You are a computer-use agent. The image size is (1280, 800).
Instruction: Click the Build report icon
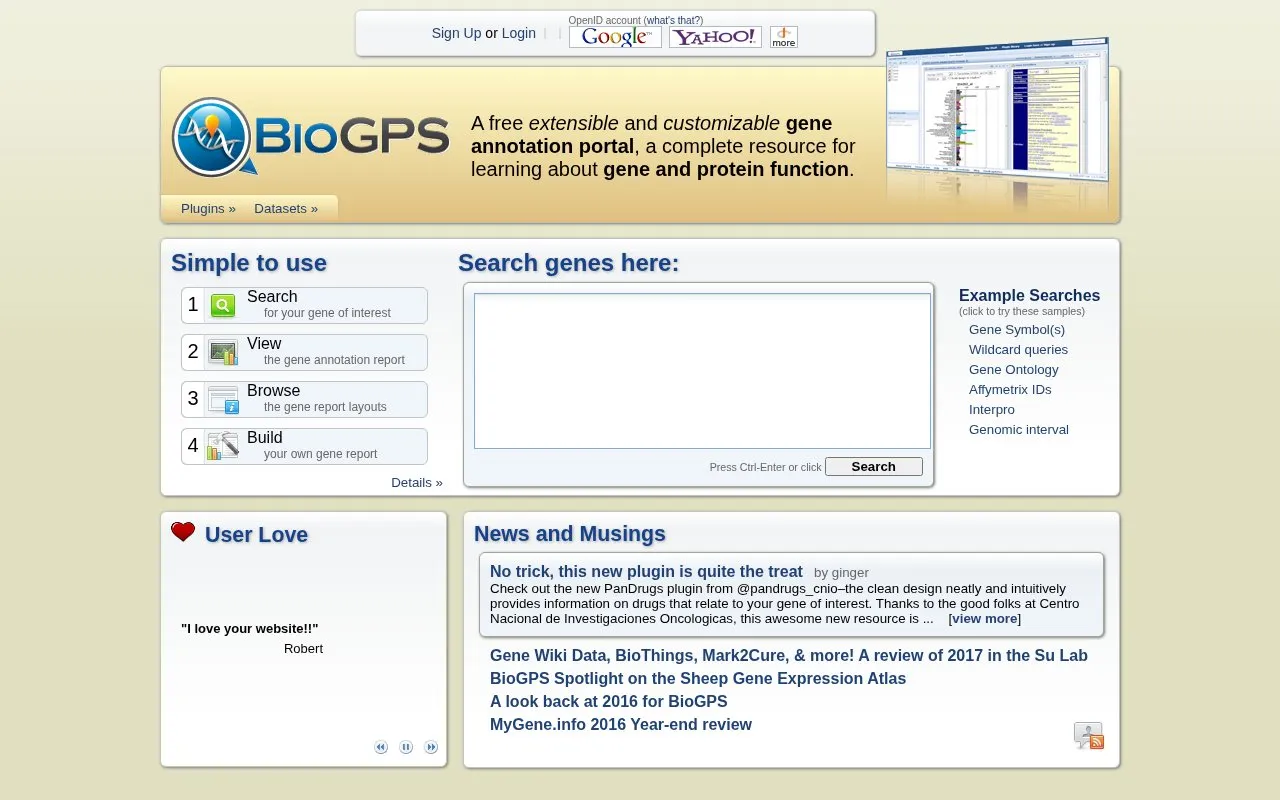tap(223, 446)
